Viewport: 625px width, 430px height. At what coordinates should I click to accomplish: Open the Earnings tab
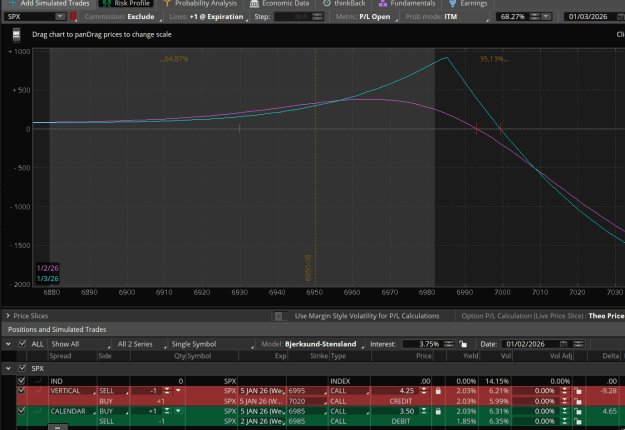tap(468, 4)
